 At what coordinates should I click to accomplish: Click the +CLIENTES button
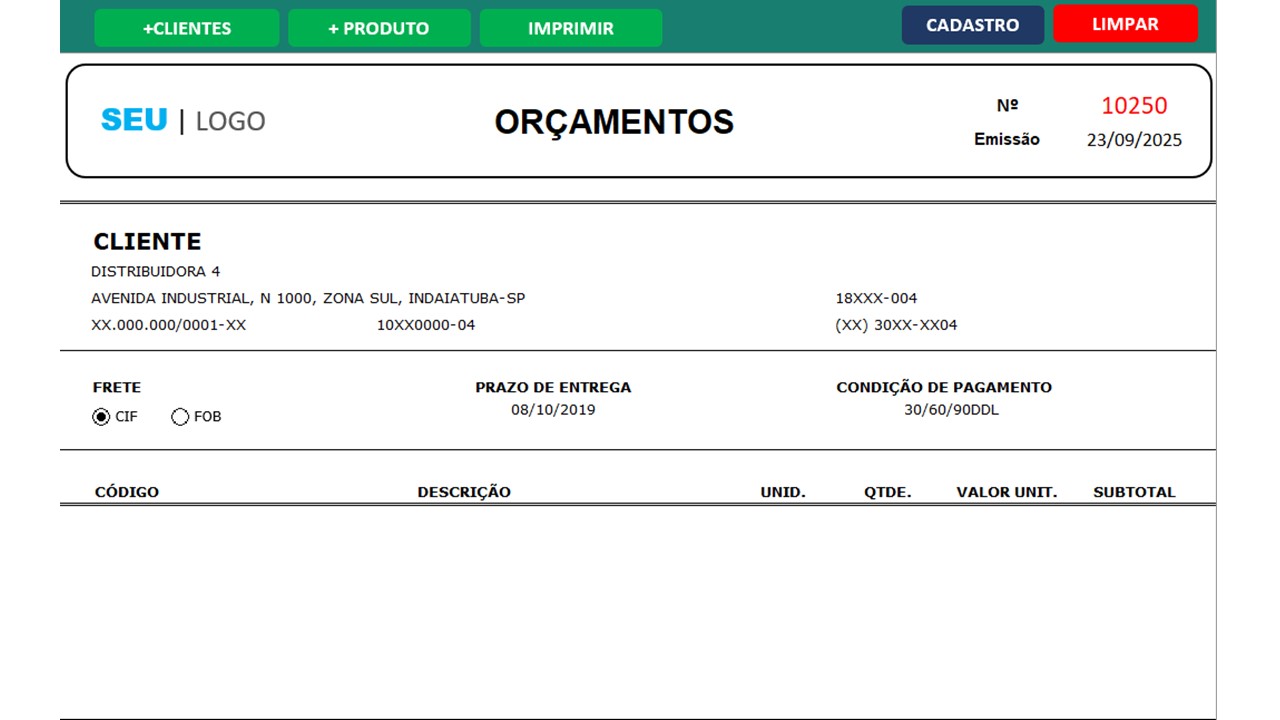pos(186,28)
